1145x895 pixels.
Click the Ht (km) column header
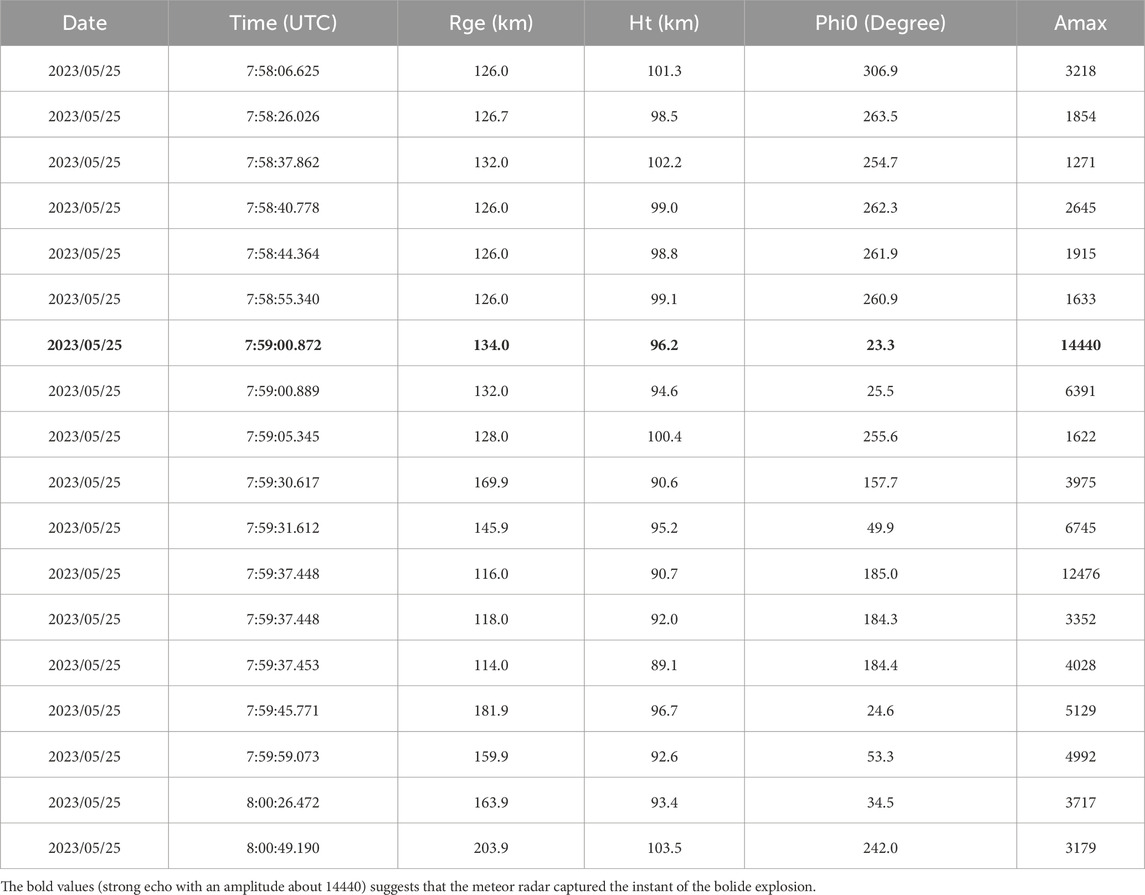point(663,22)
